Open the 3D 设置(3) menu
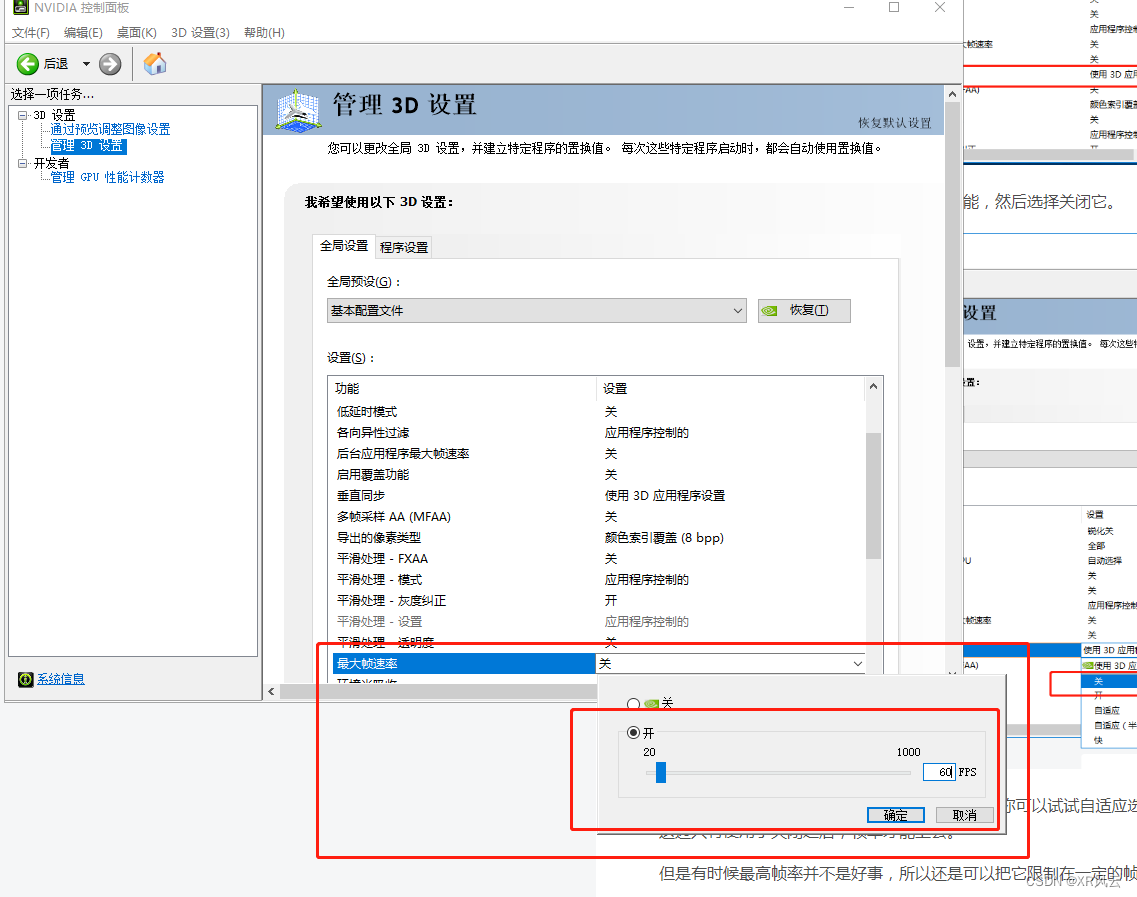 (200, 33)
